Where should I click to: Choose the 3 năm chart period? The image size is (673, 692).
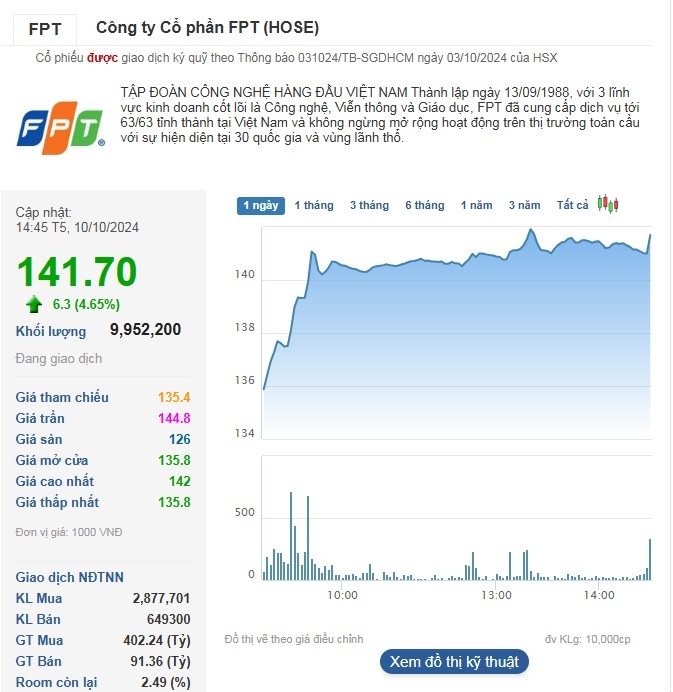pyautogui.click(x=524, y=205)
